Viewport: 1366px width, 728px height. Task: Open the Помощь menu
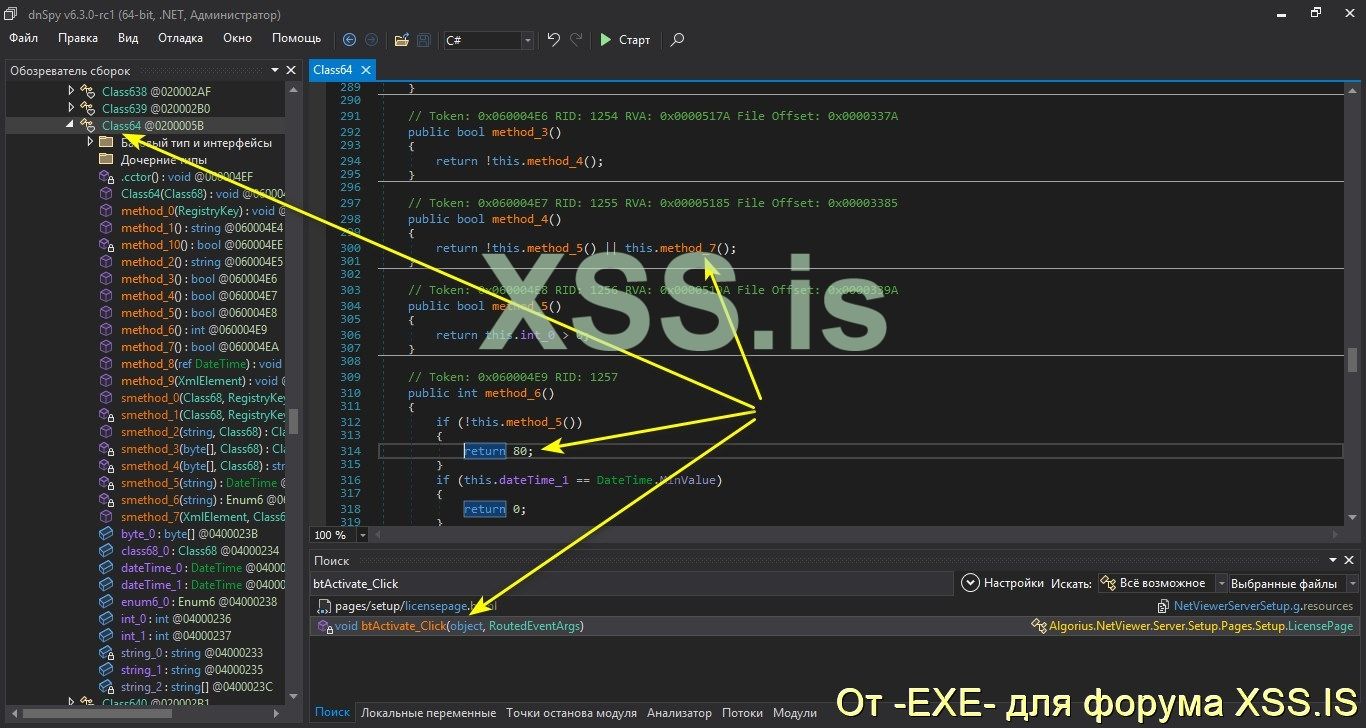tap(297, 38)
